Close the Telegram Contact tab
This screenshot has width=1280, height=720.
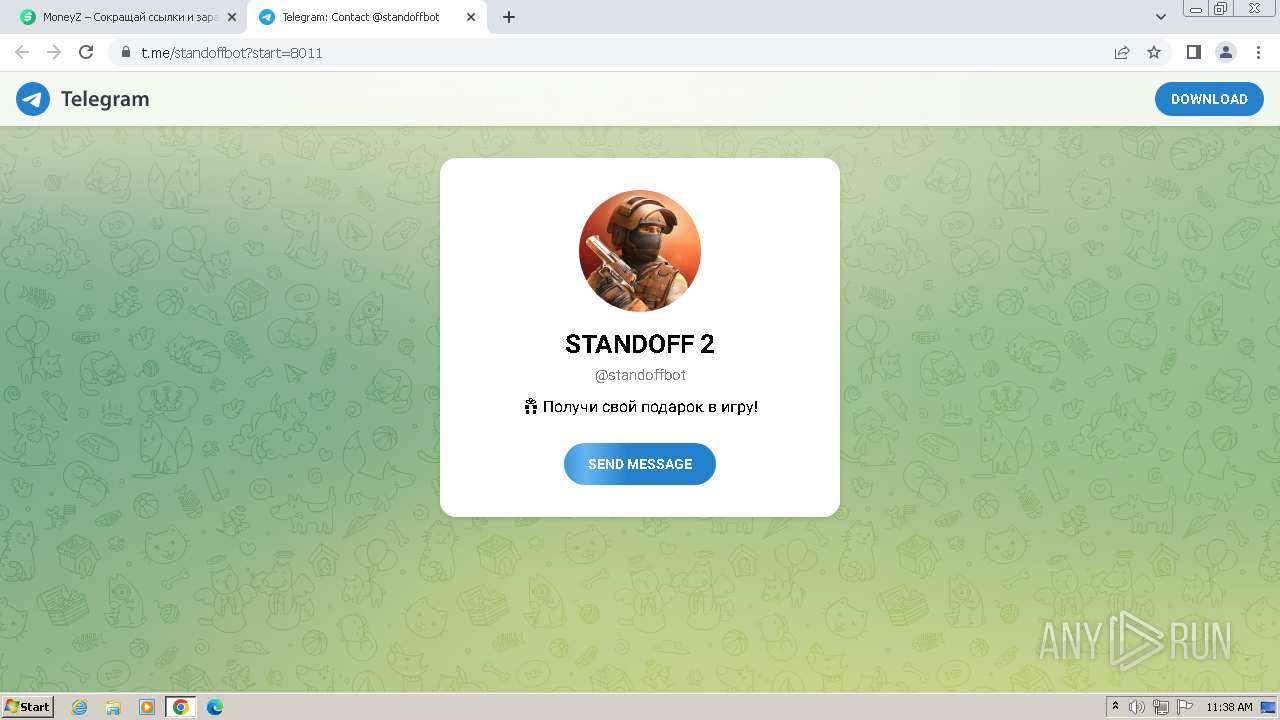(x=470, y=17)
